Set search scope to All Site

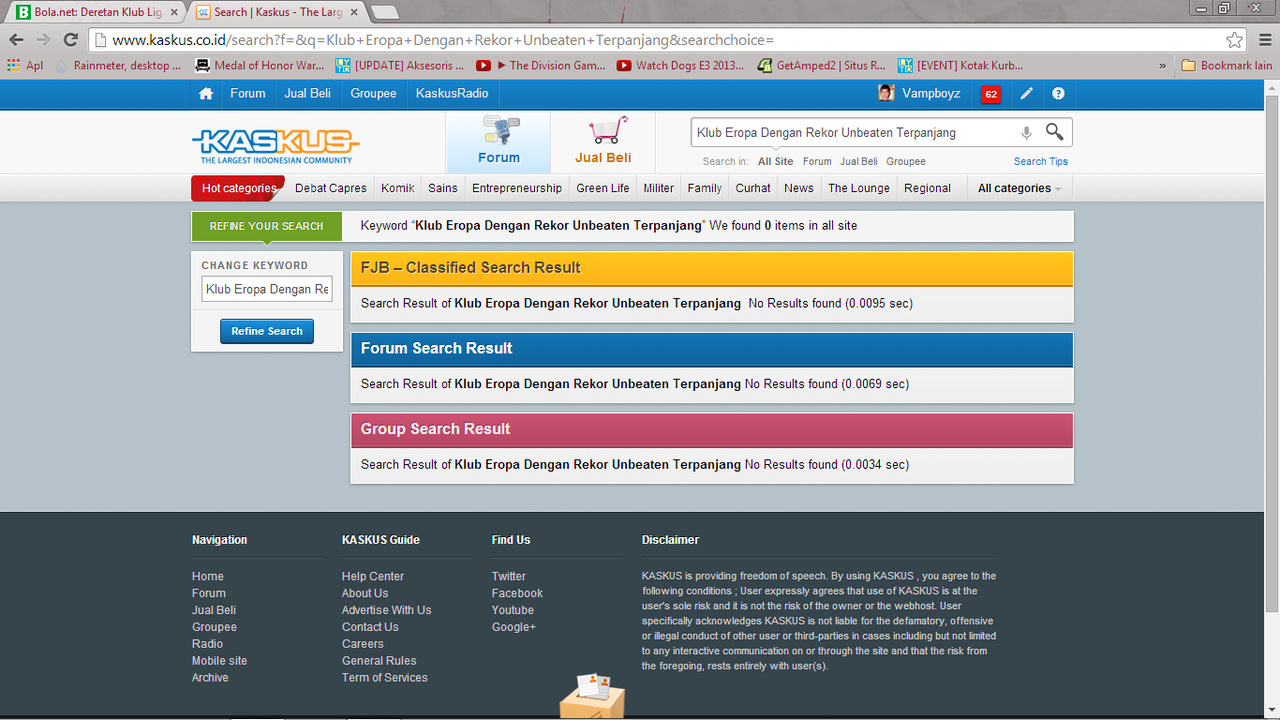coord(775,161)
